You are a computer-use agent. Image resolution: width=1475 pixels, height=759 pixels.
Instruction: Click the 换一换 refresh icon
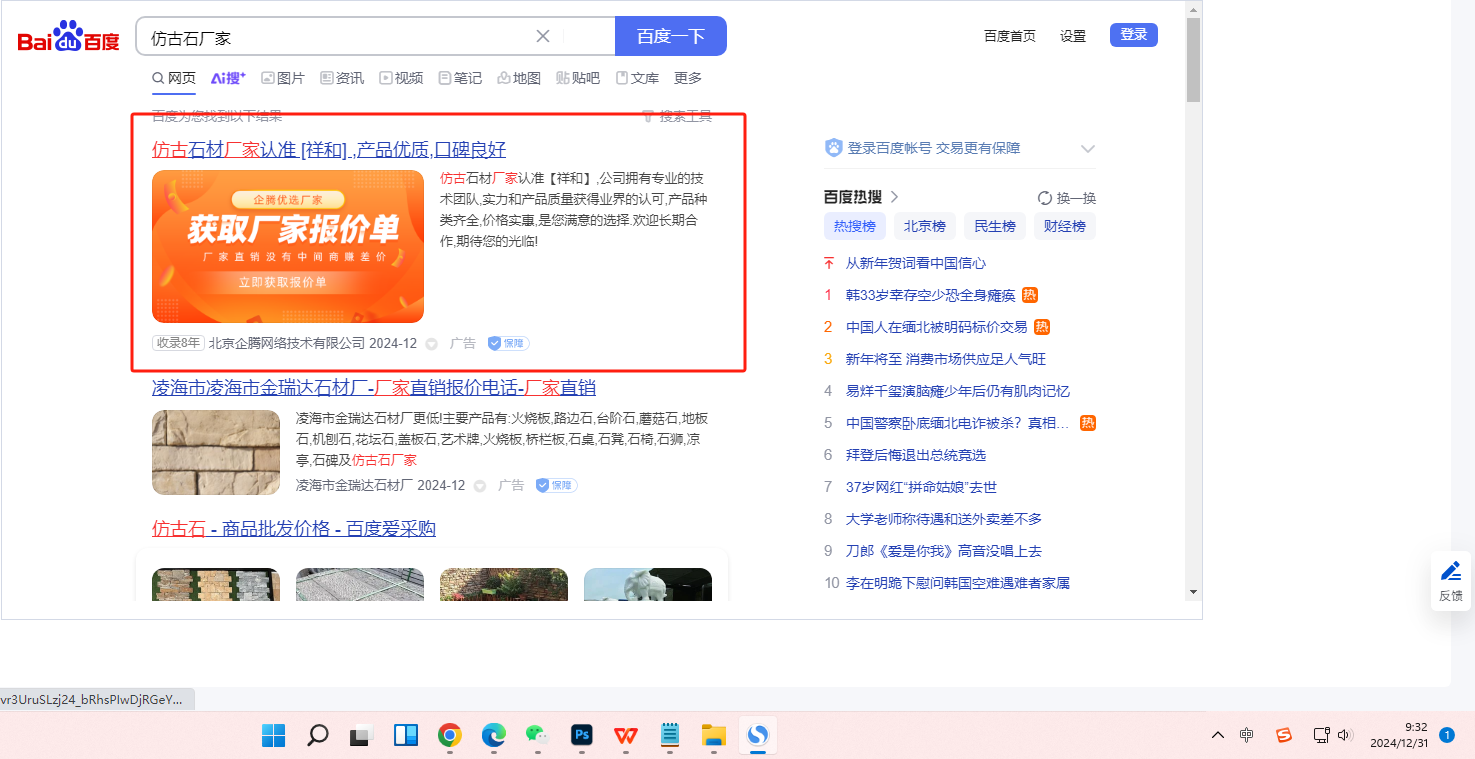click(1045, 198)
